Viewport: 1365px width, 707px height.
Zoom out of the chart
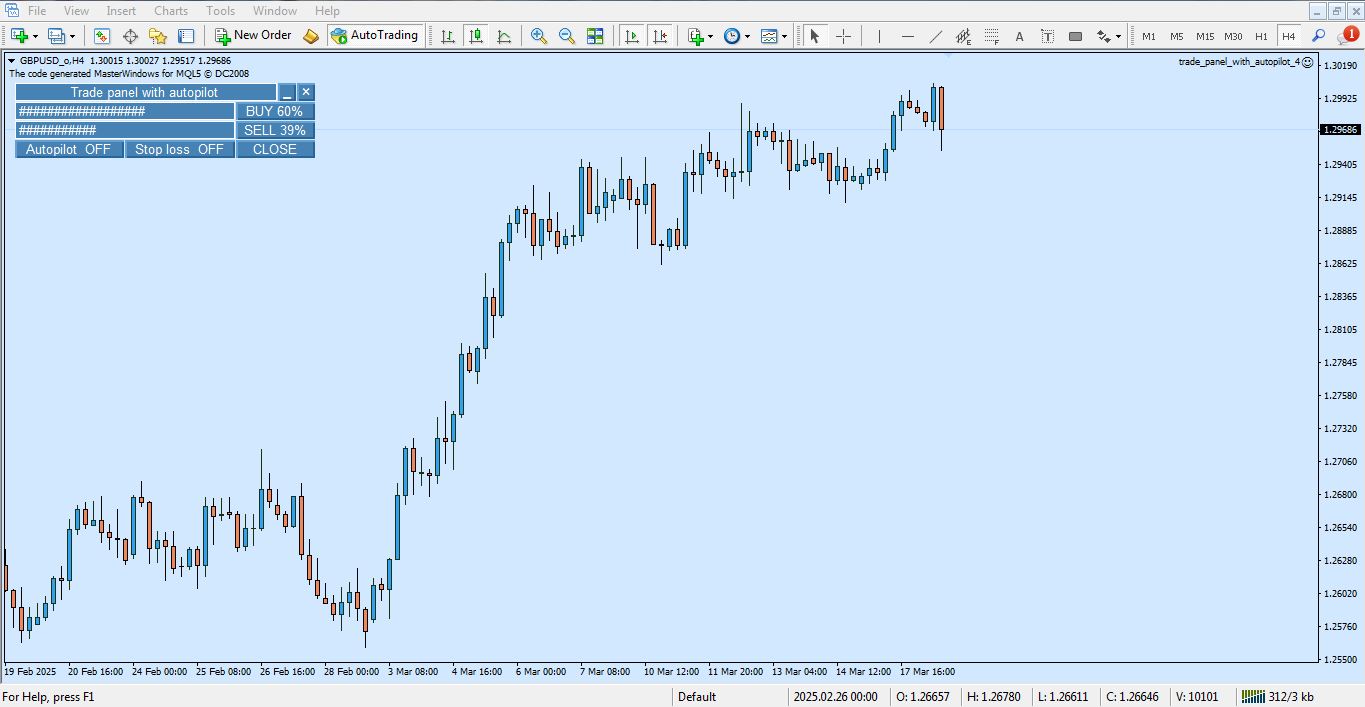coord(567,36)
